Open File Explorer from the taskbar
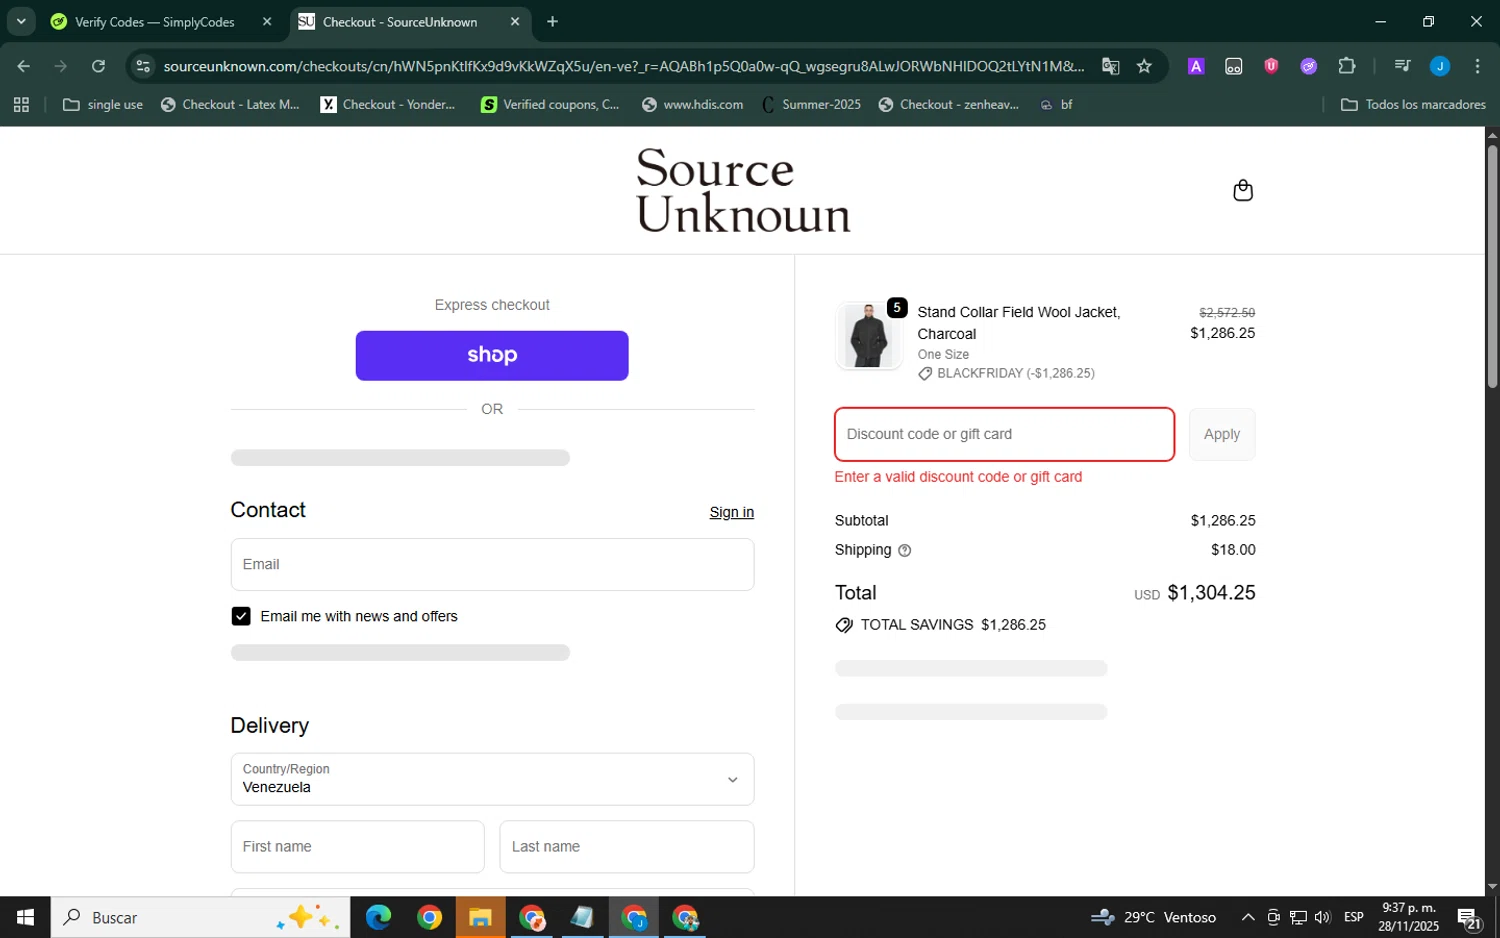The width and height of the screenshot is (1500, 938). click(480, 917)
